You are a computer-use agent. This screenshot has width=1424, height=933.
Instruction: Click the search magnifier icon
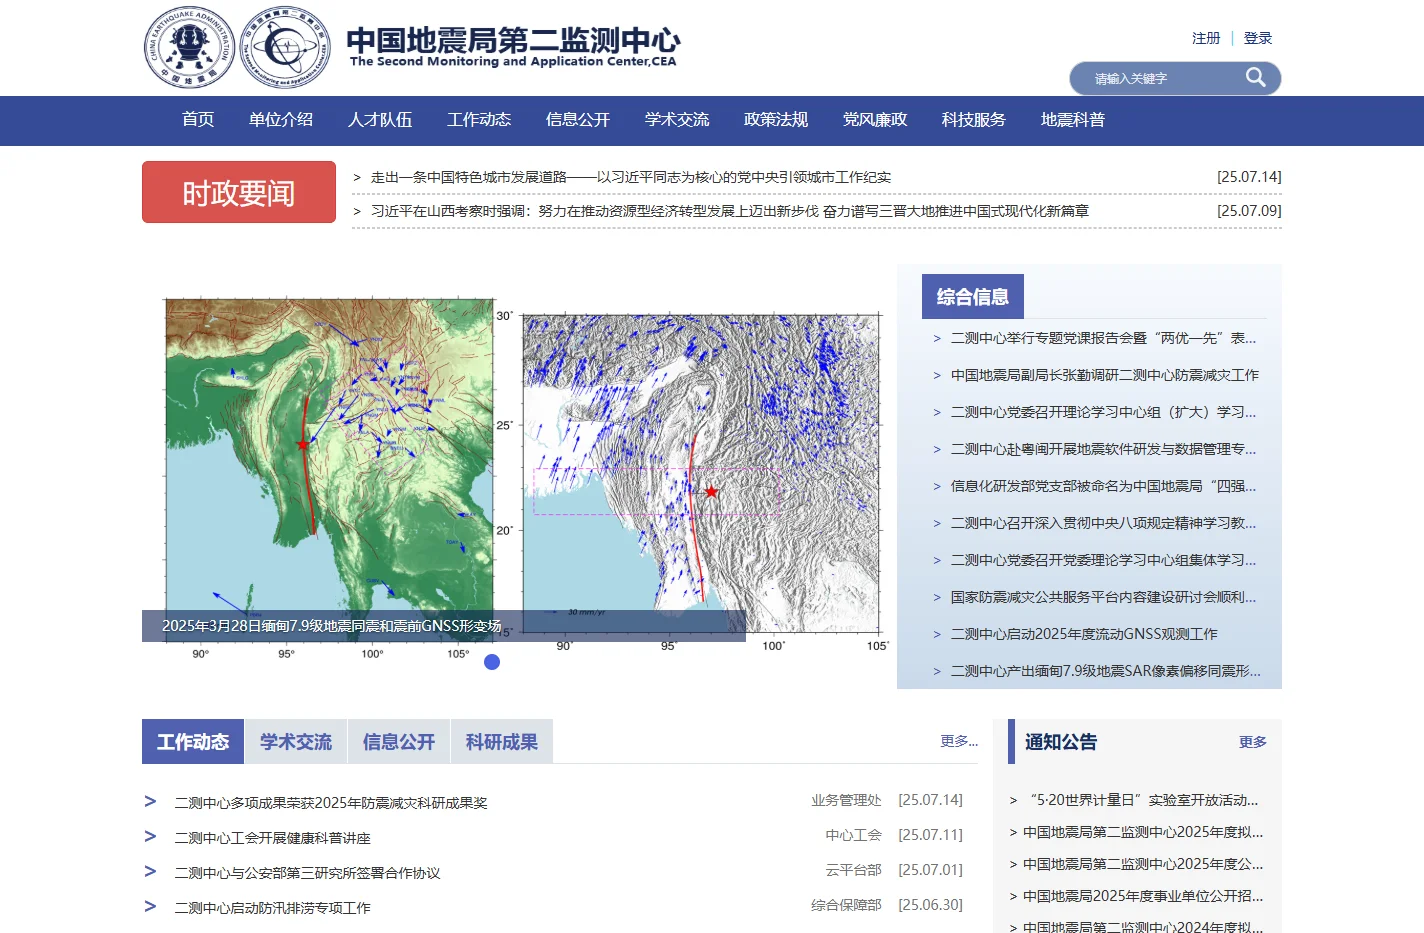pyautogui.click(x=1255, y=78)
